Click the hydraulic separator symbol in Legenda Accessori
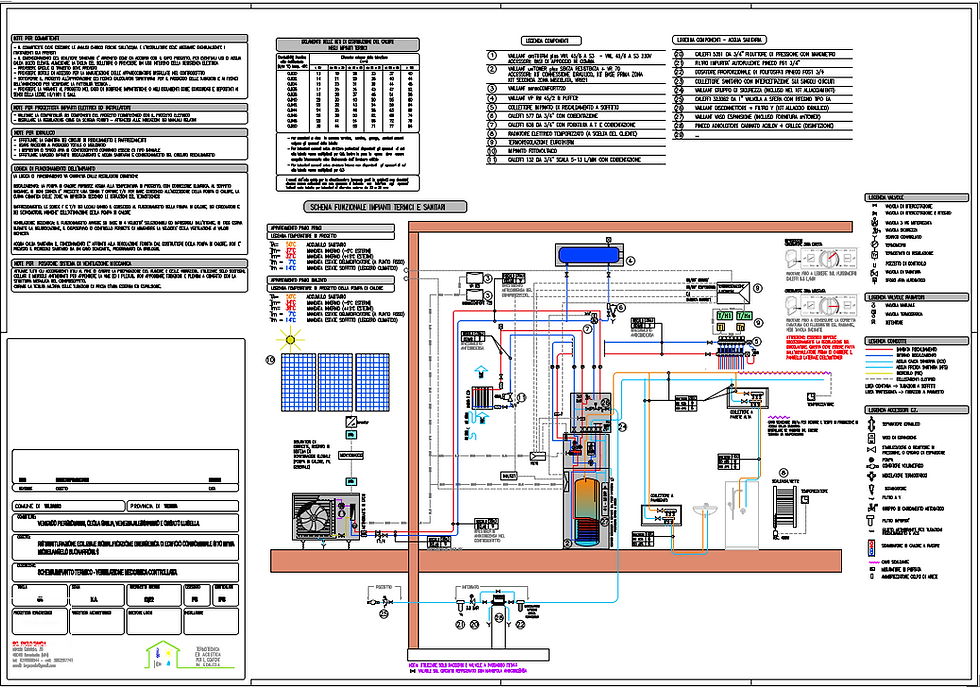This screenshot has height=688, width=980. pos(871,424)
